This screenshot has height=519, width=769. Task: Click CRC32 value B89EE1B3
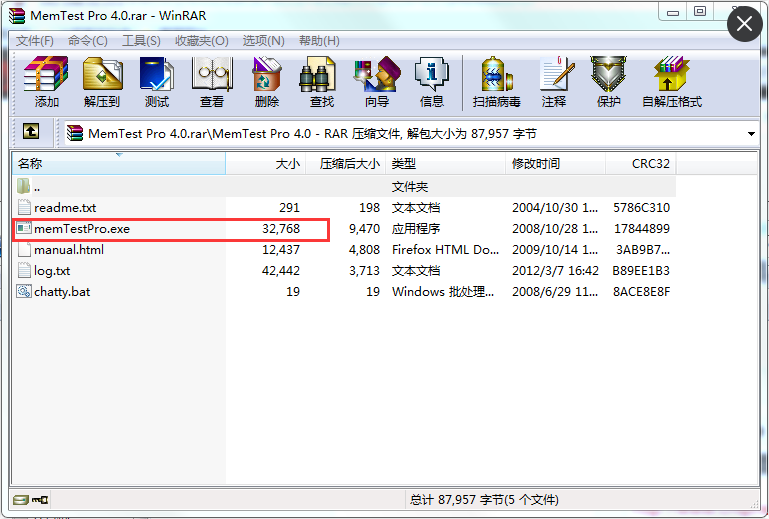641,271
